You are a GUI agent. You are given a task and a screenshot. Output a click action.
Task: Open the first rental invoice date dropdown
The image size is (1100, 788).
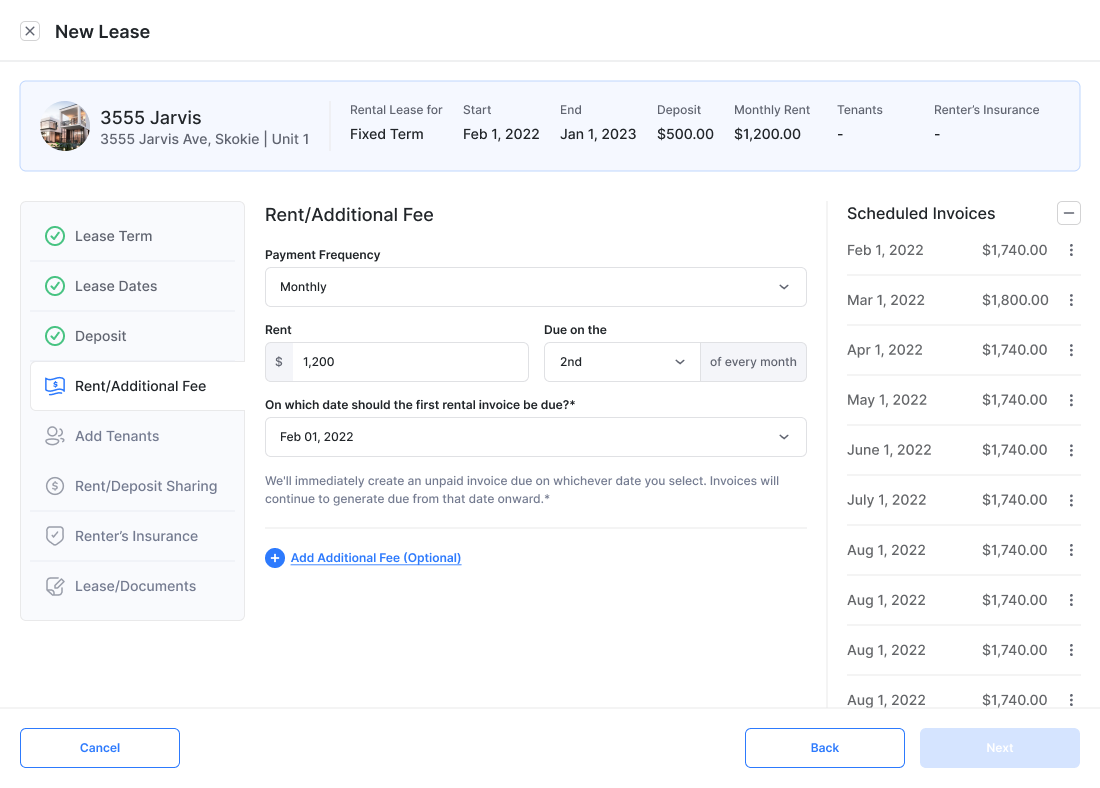[x=535, y=437]
